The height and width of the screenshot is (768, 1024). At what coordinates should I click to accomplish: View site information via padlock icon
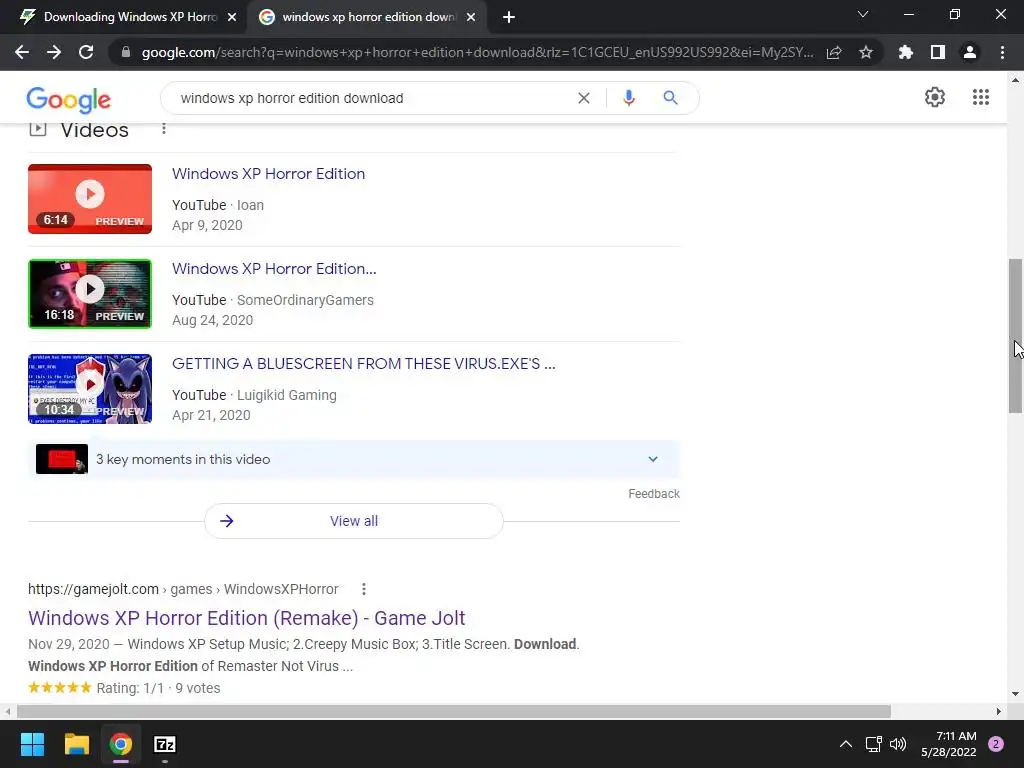click(x=126, y=52)
